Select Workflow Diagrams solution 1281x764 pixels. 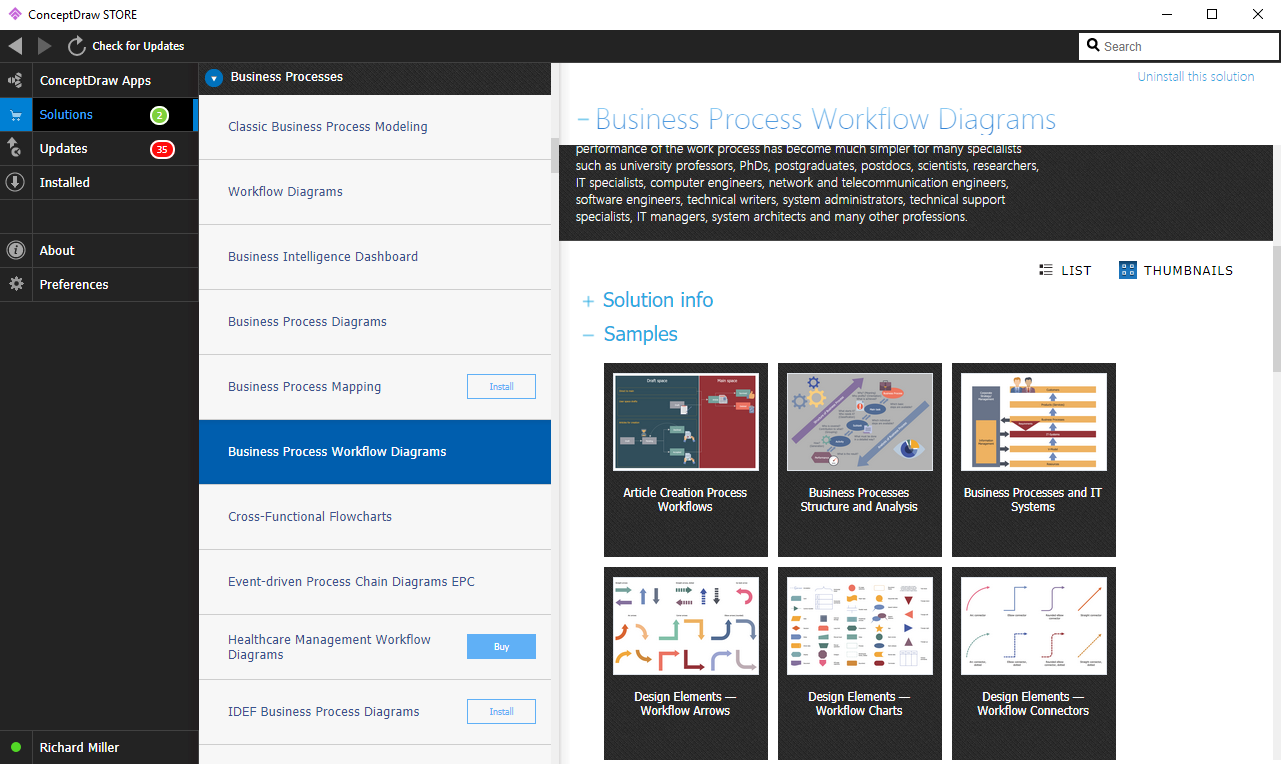coord(375,192)
